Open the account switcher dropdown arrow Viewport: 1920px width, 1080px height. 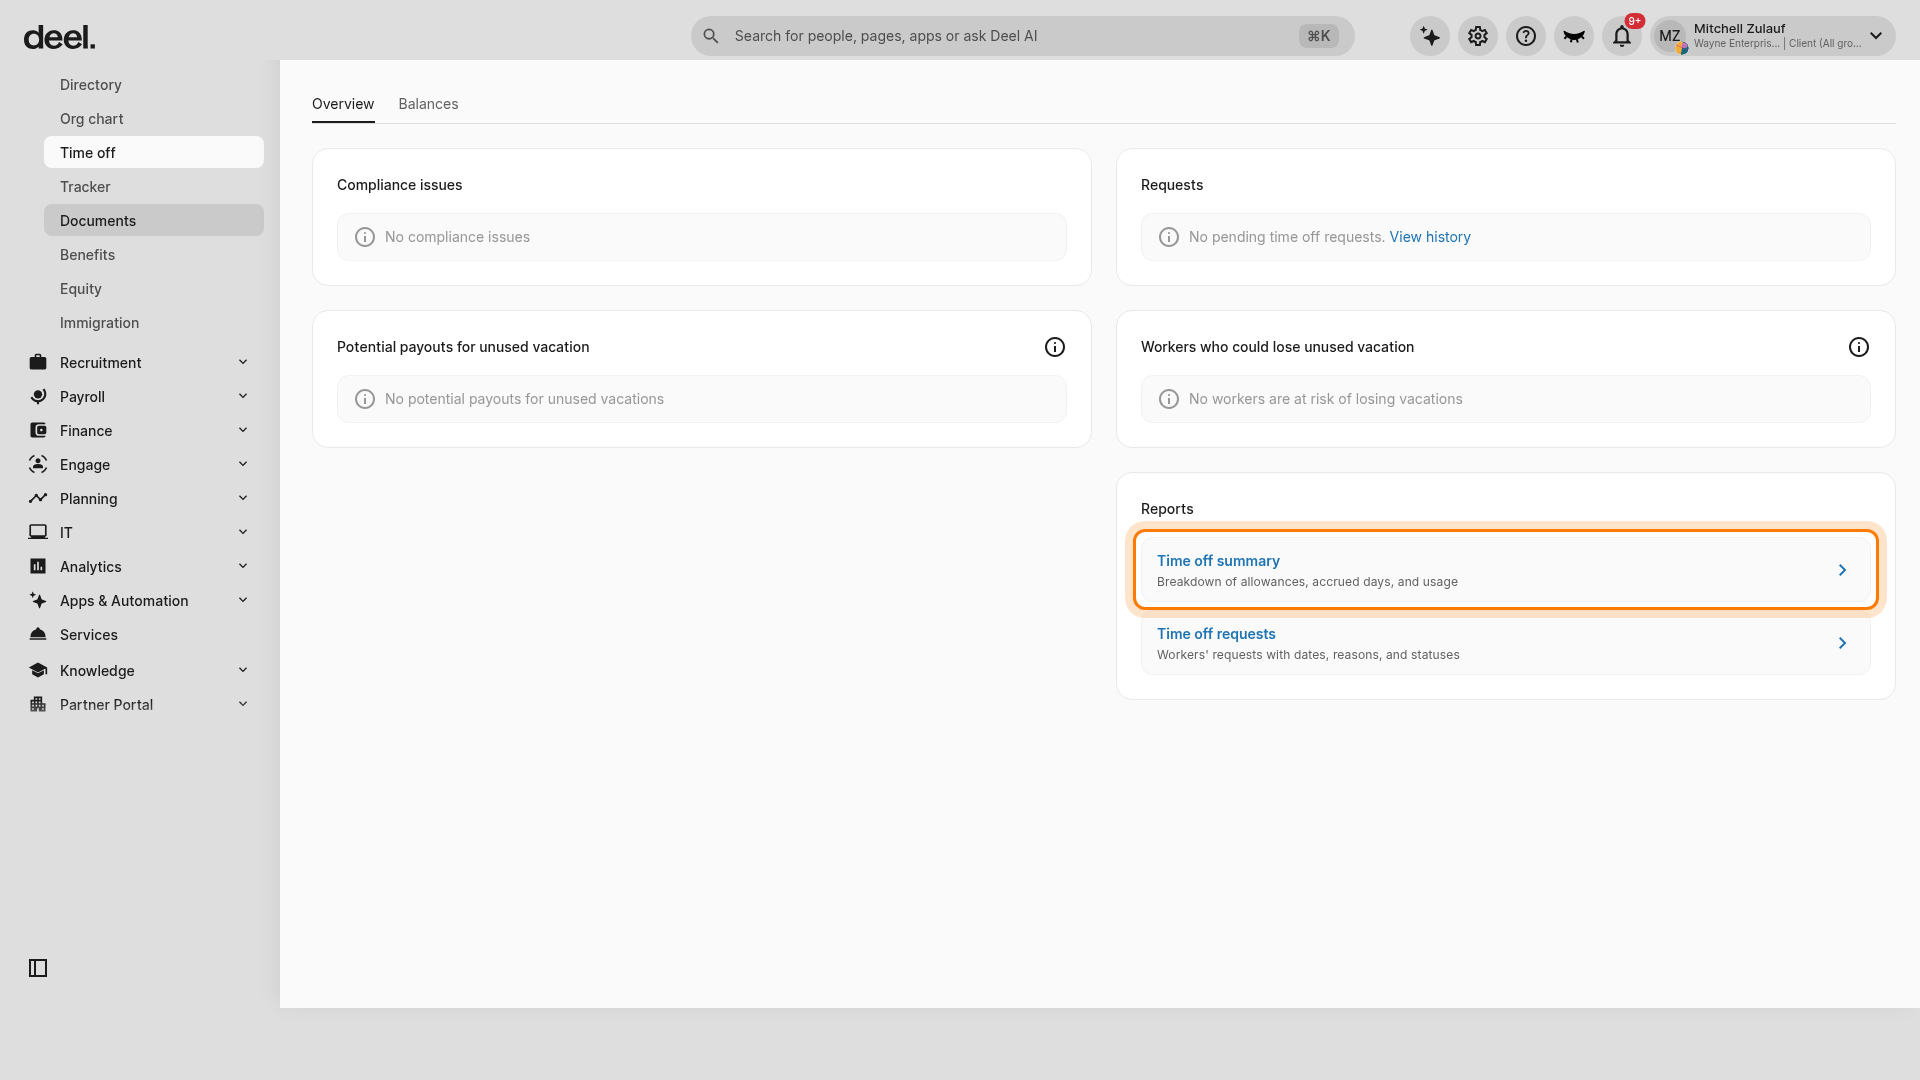tap(1876, 36)
